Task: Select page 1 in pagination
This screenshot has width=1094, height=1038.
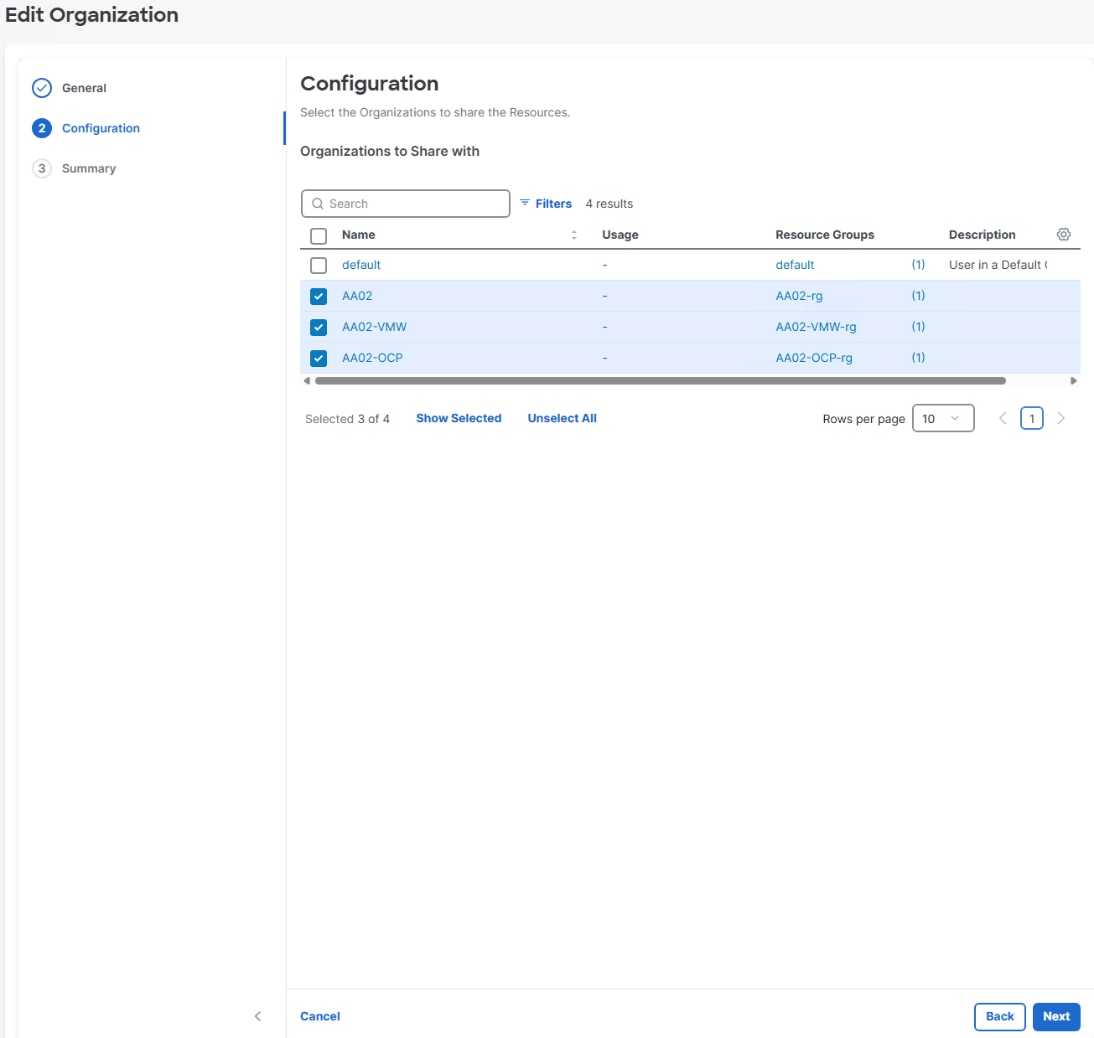Action: point(1031,419)
